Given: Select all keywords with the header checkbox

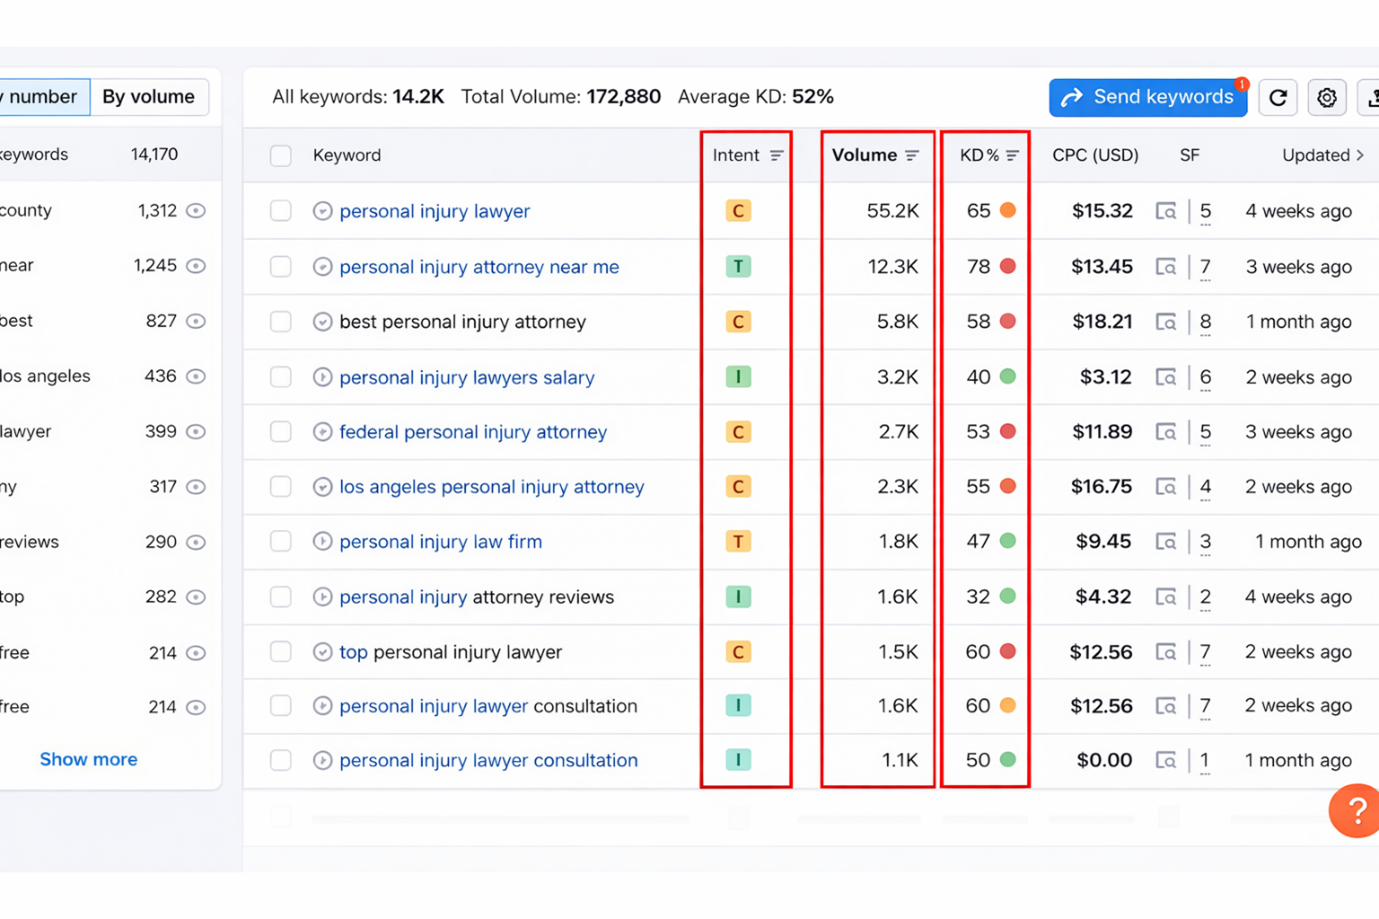Looking at the screenshot, I should (x=281, y=155).
